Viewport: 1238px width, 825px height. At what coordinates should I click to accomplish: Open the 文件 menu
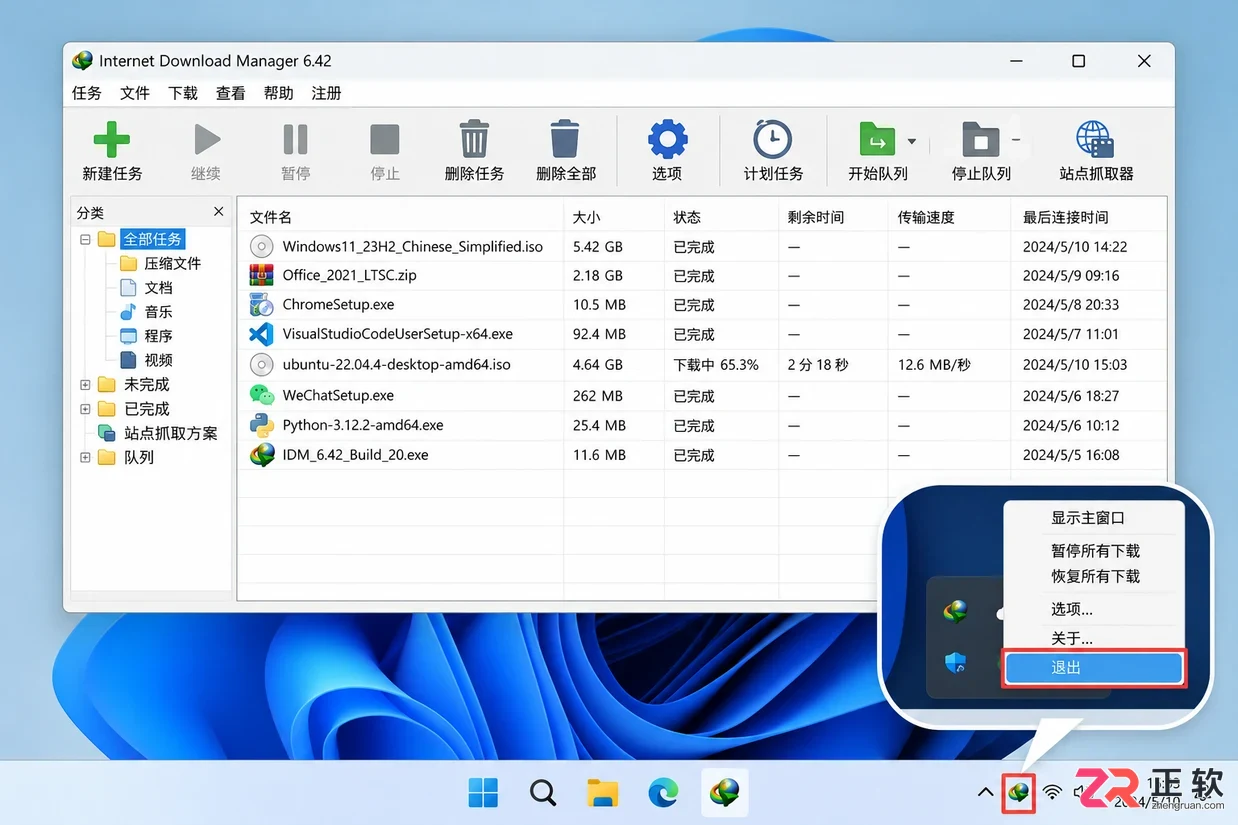[x=135, y=93]
